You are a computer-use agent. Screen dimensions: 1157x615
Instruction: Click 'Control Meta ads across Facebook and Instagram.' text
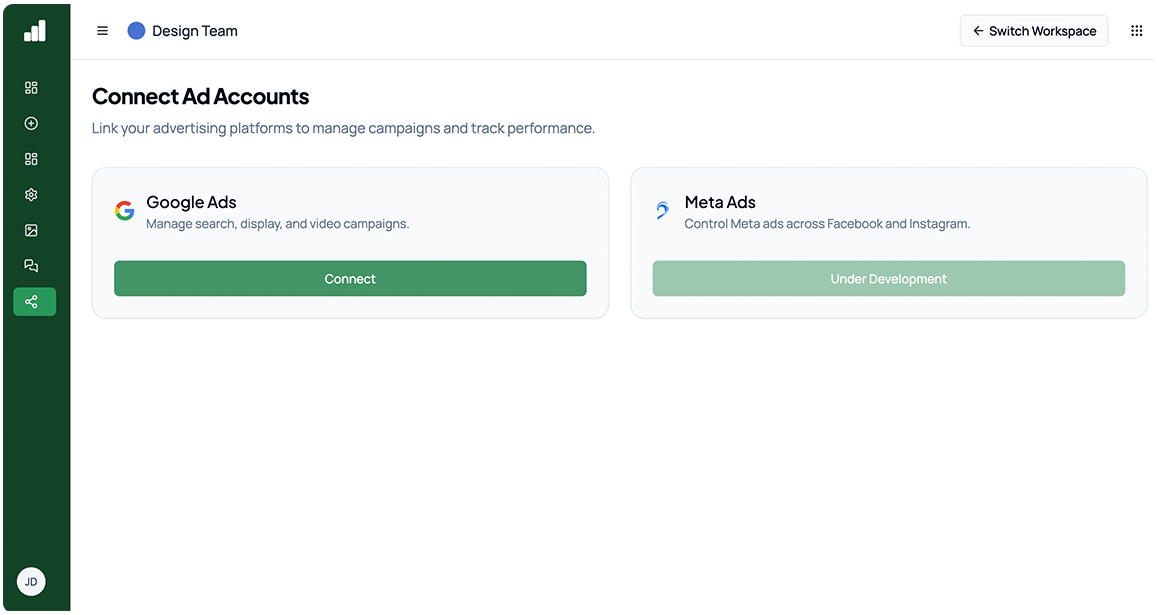(827, 224)
